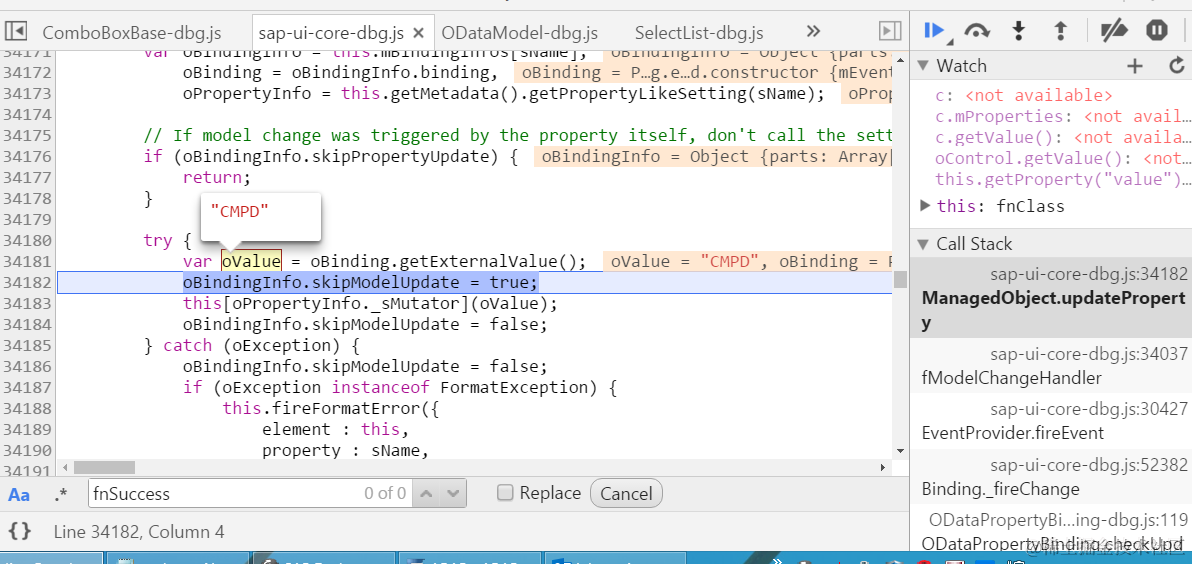Deactivate breakpoints icon
The width and height of the screenshot is (1192, 564).
(x=1114, y=30)
